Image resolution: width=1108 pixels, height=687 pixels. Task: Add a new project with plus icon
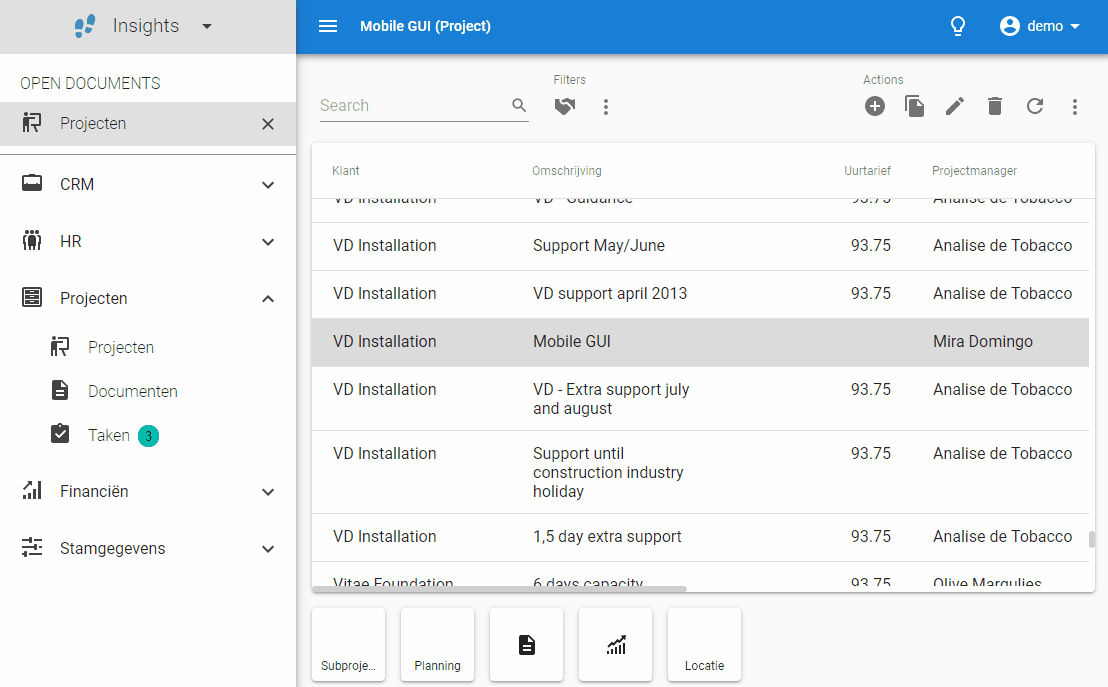coord(875,106)
